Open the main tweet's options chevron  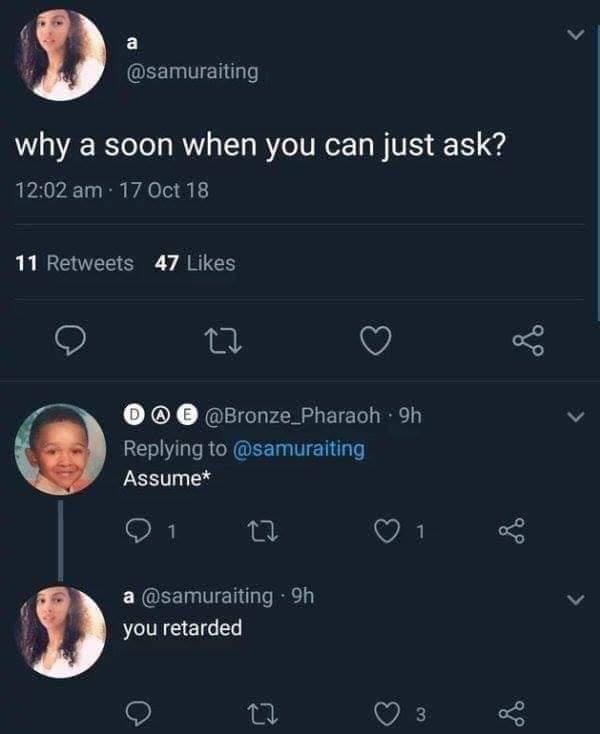[x=573, y=36]
